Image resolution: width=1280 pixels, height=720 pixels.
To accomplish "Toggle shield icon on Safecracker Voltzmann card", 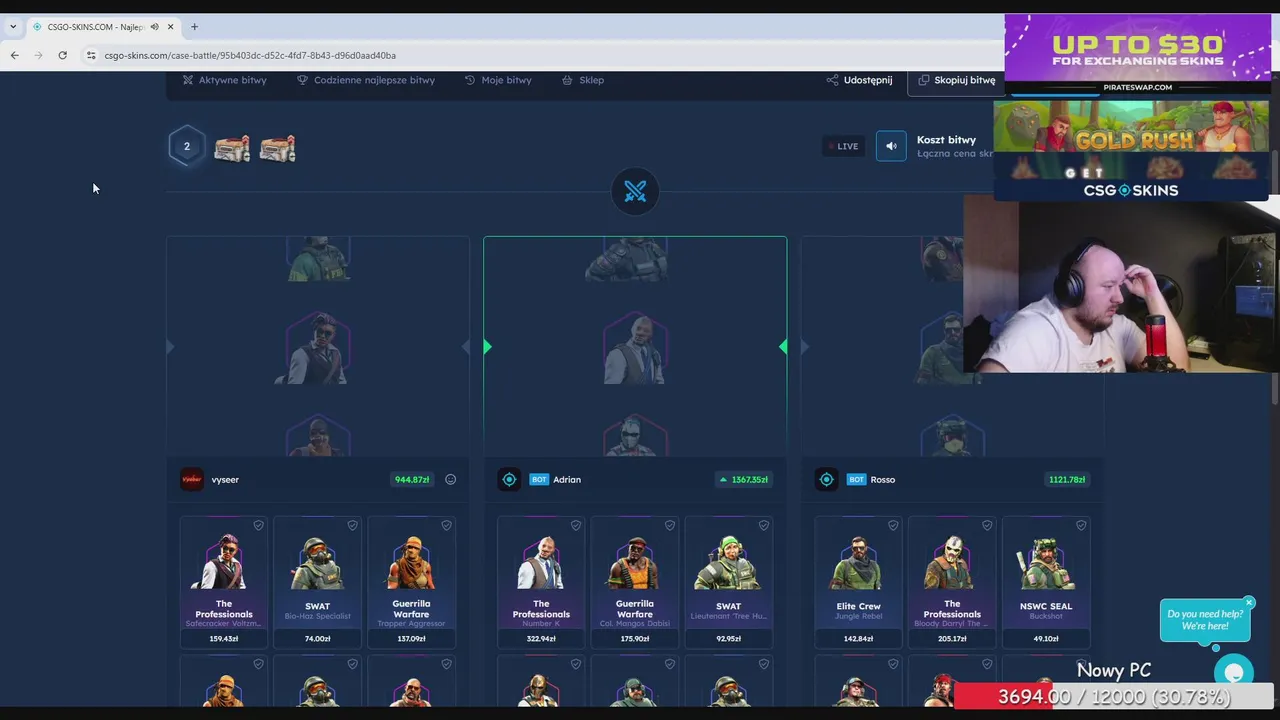I will [258, 525].
